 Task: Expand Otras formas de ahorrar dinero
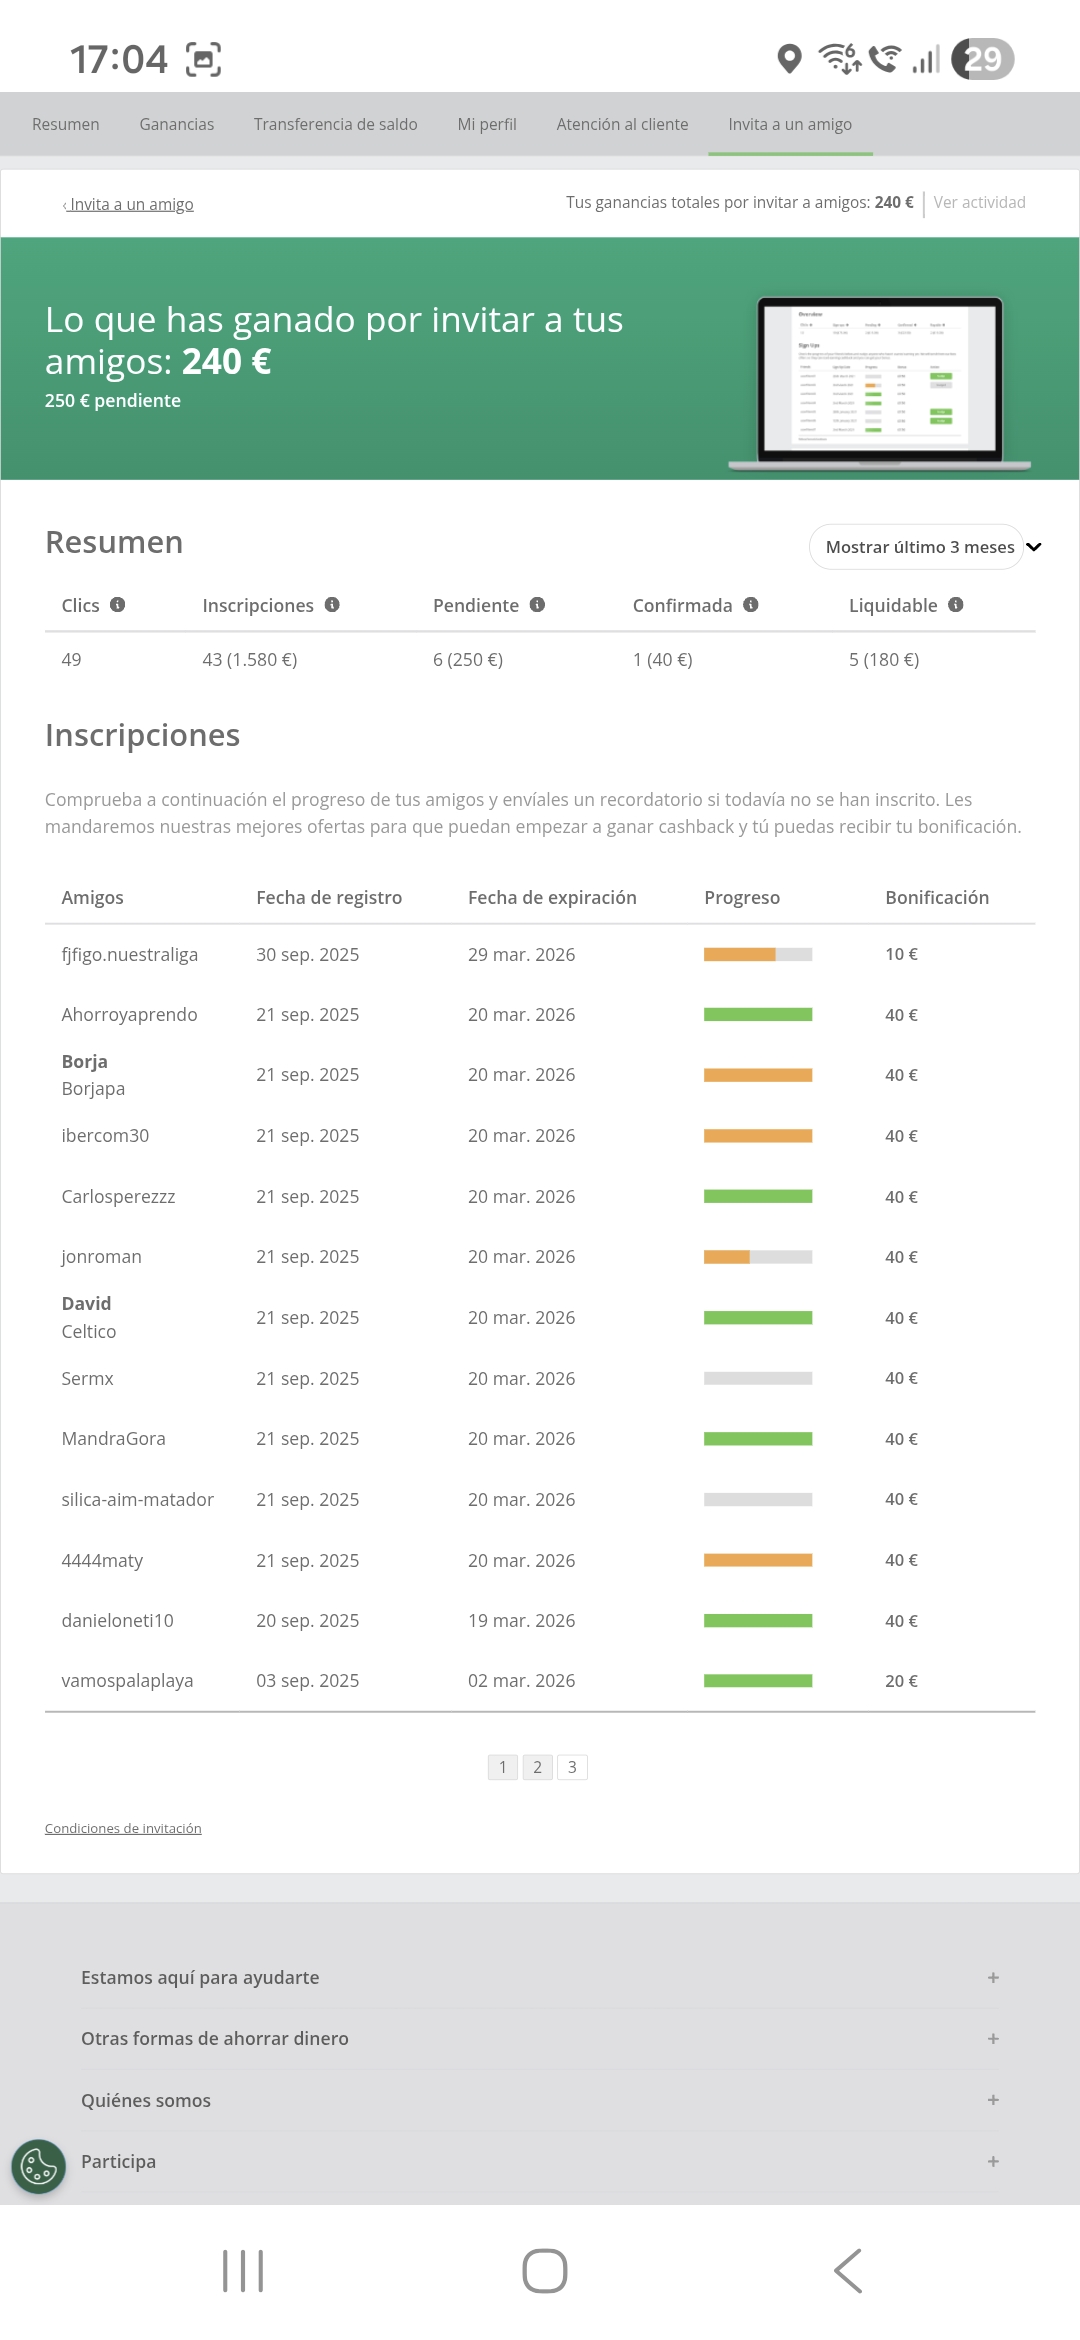993,2039
